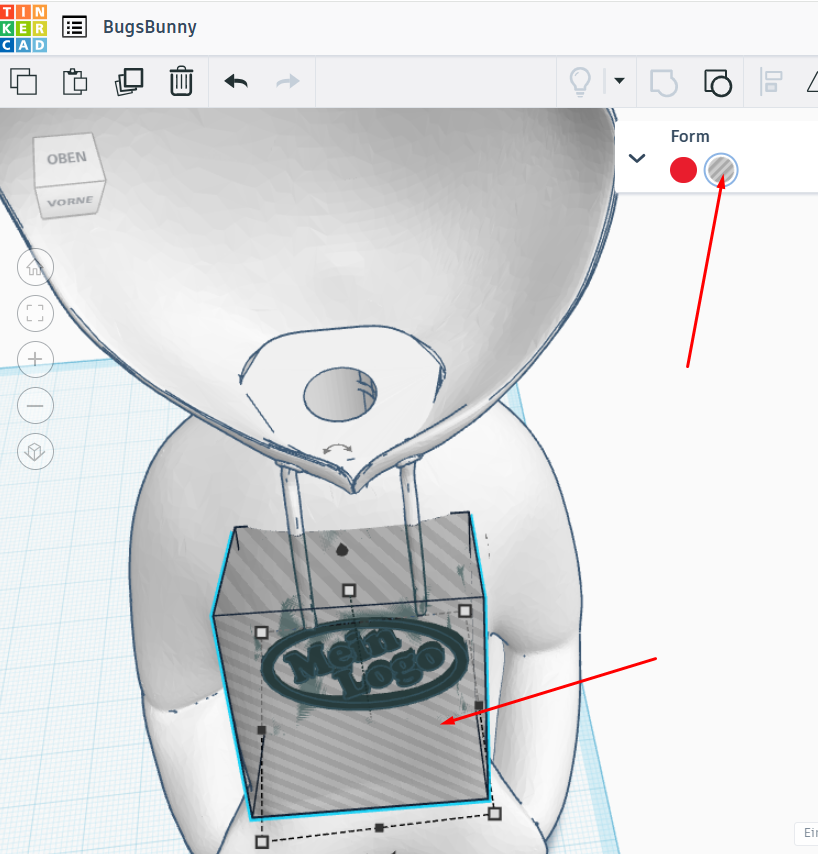Copy the selected shape
This screenshot has height=854, width=818.
23,82
